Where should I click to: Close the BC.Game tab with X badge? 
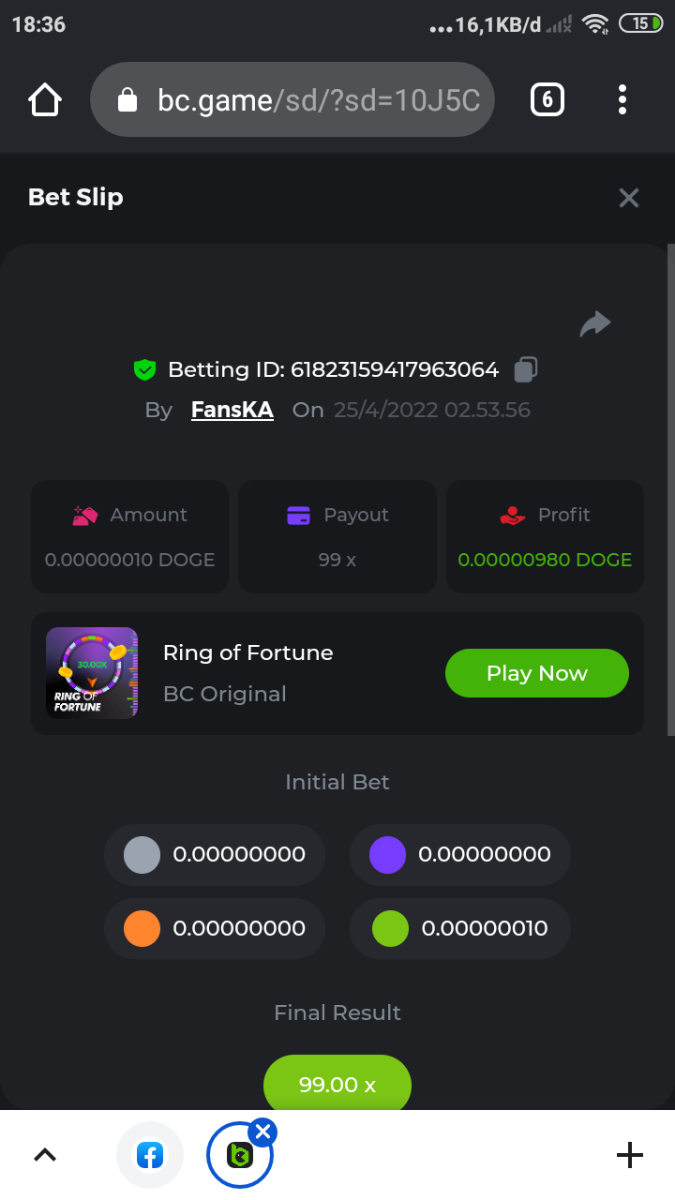pos(263,1132)
